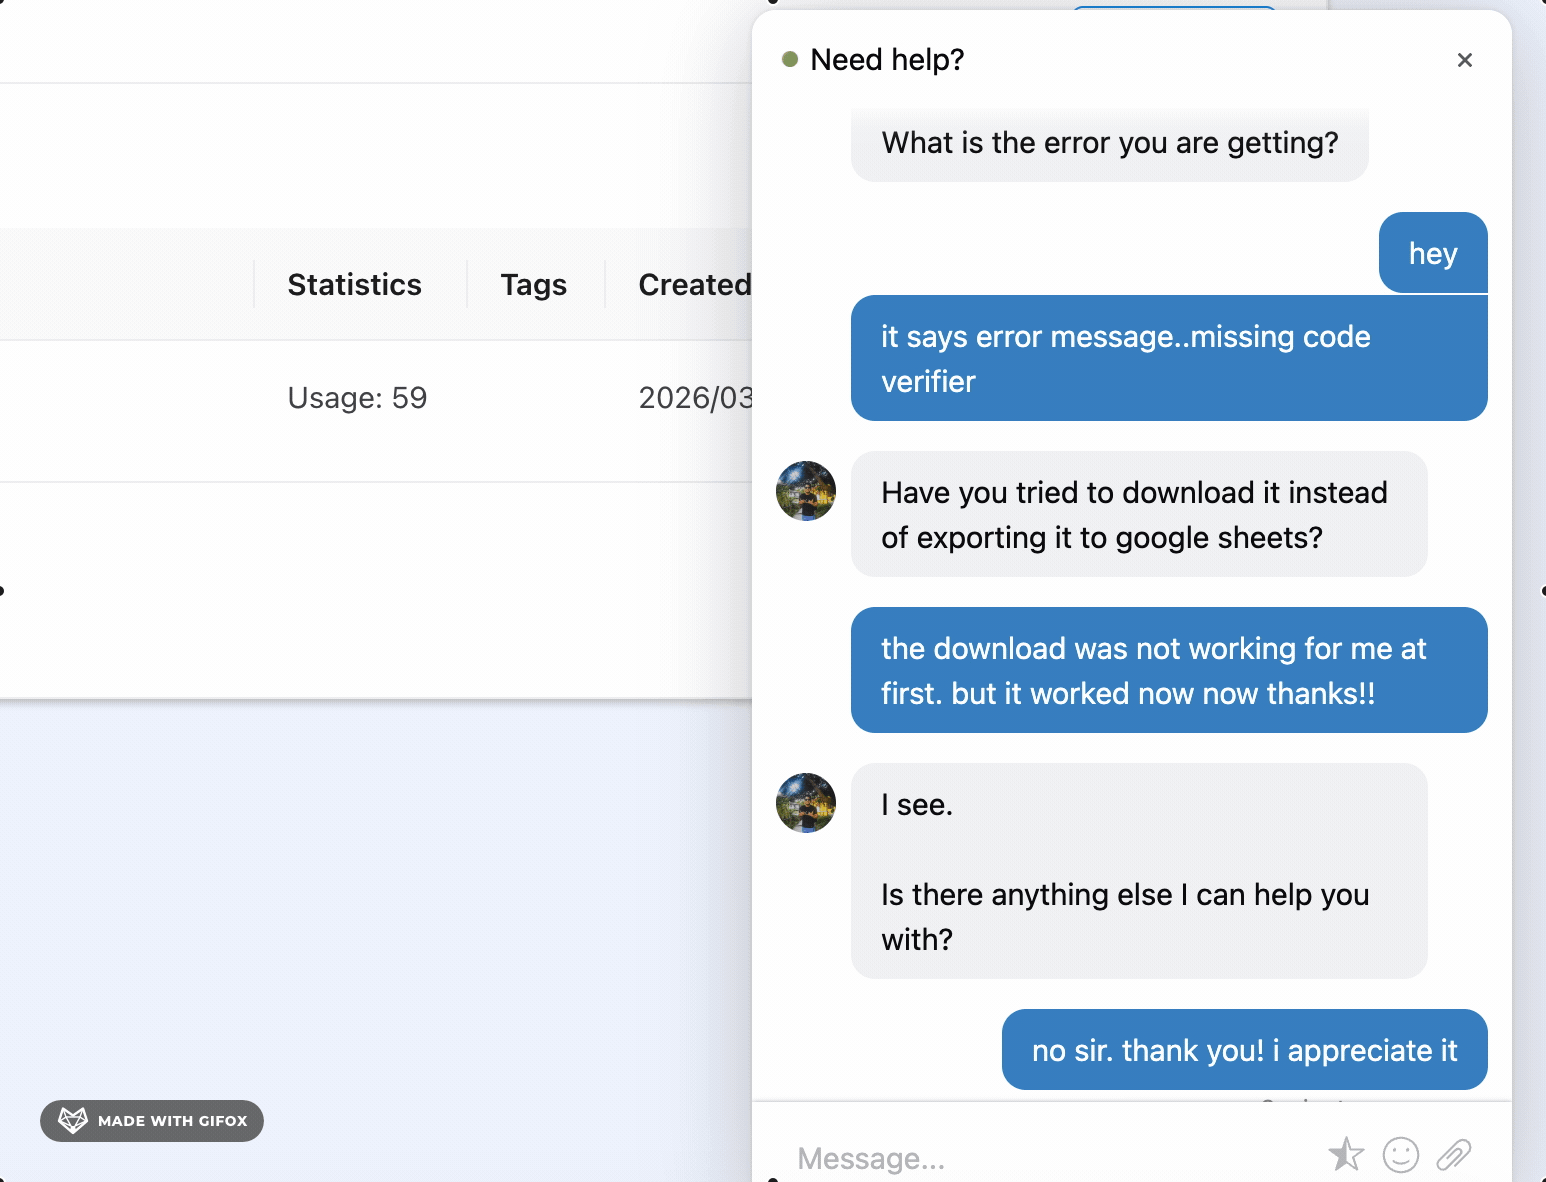Viewport: 1546px width, 1182px height.
Task: Click the green online status dot
Action: (792, 60)
